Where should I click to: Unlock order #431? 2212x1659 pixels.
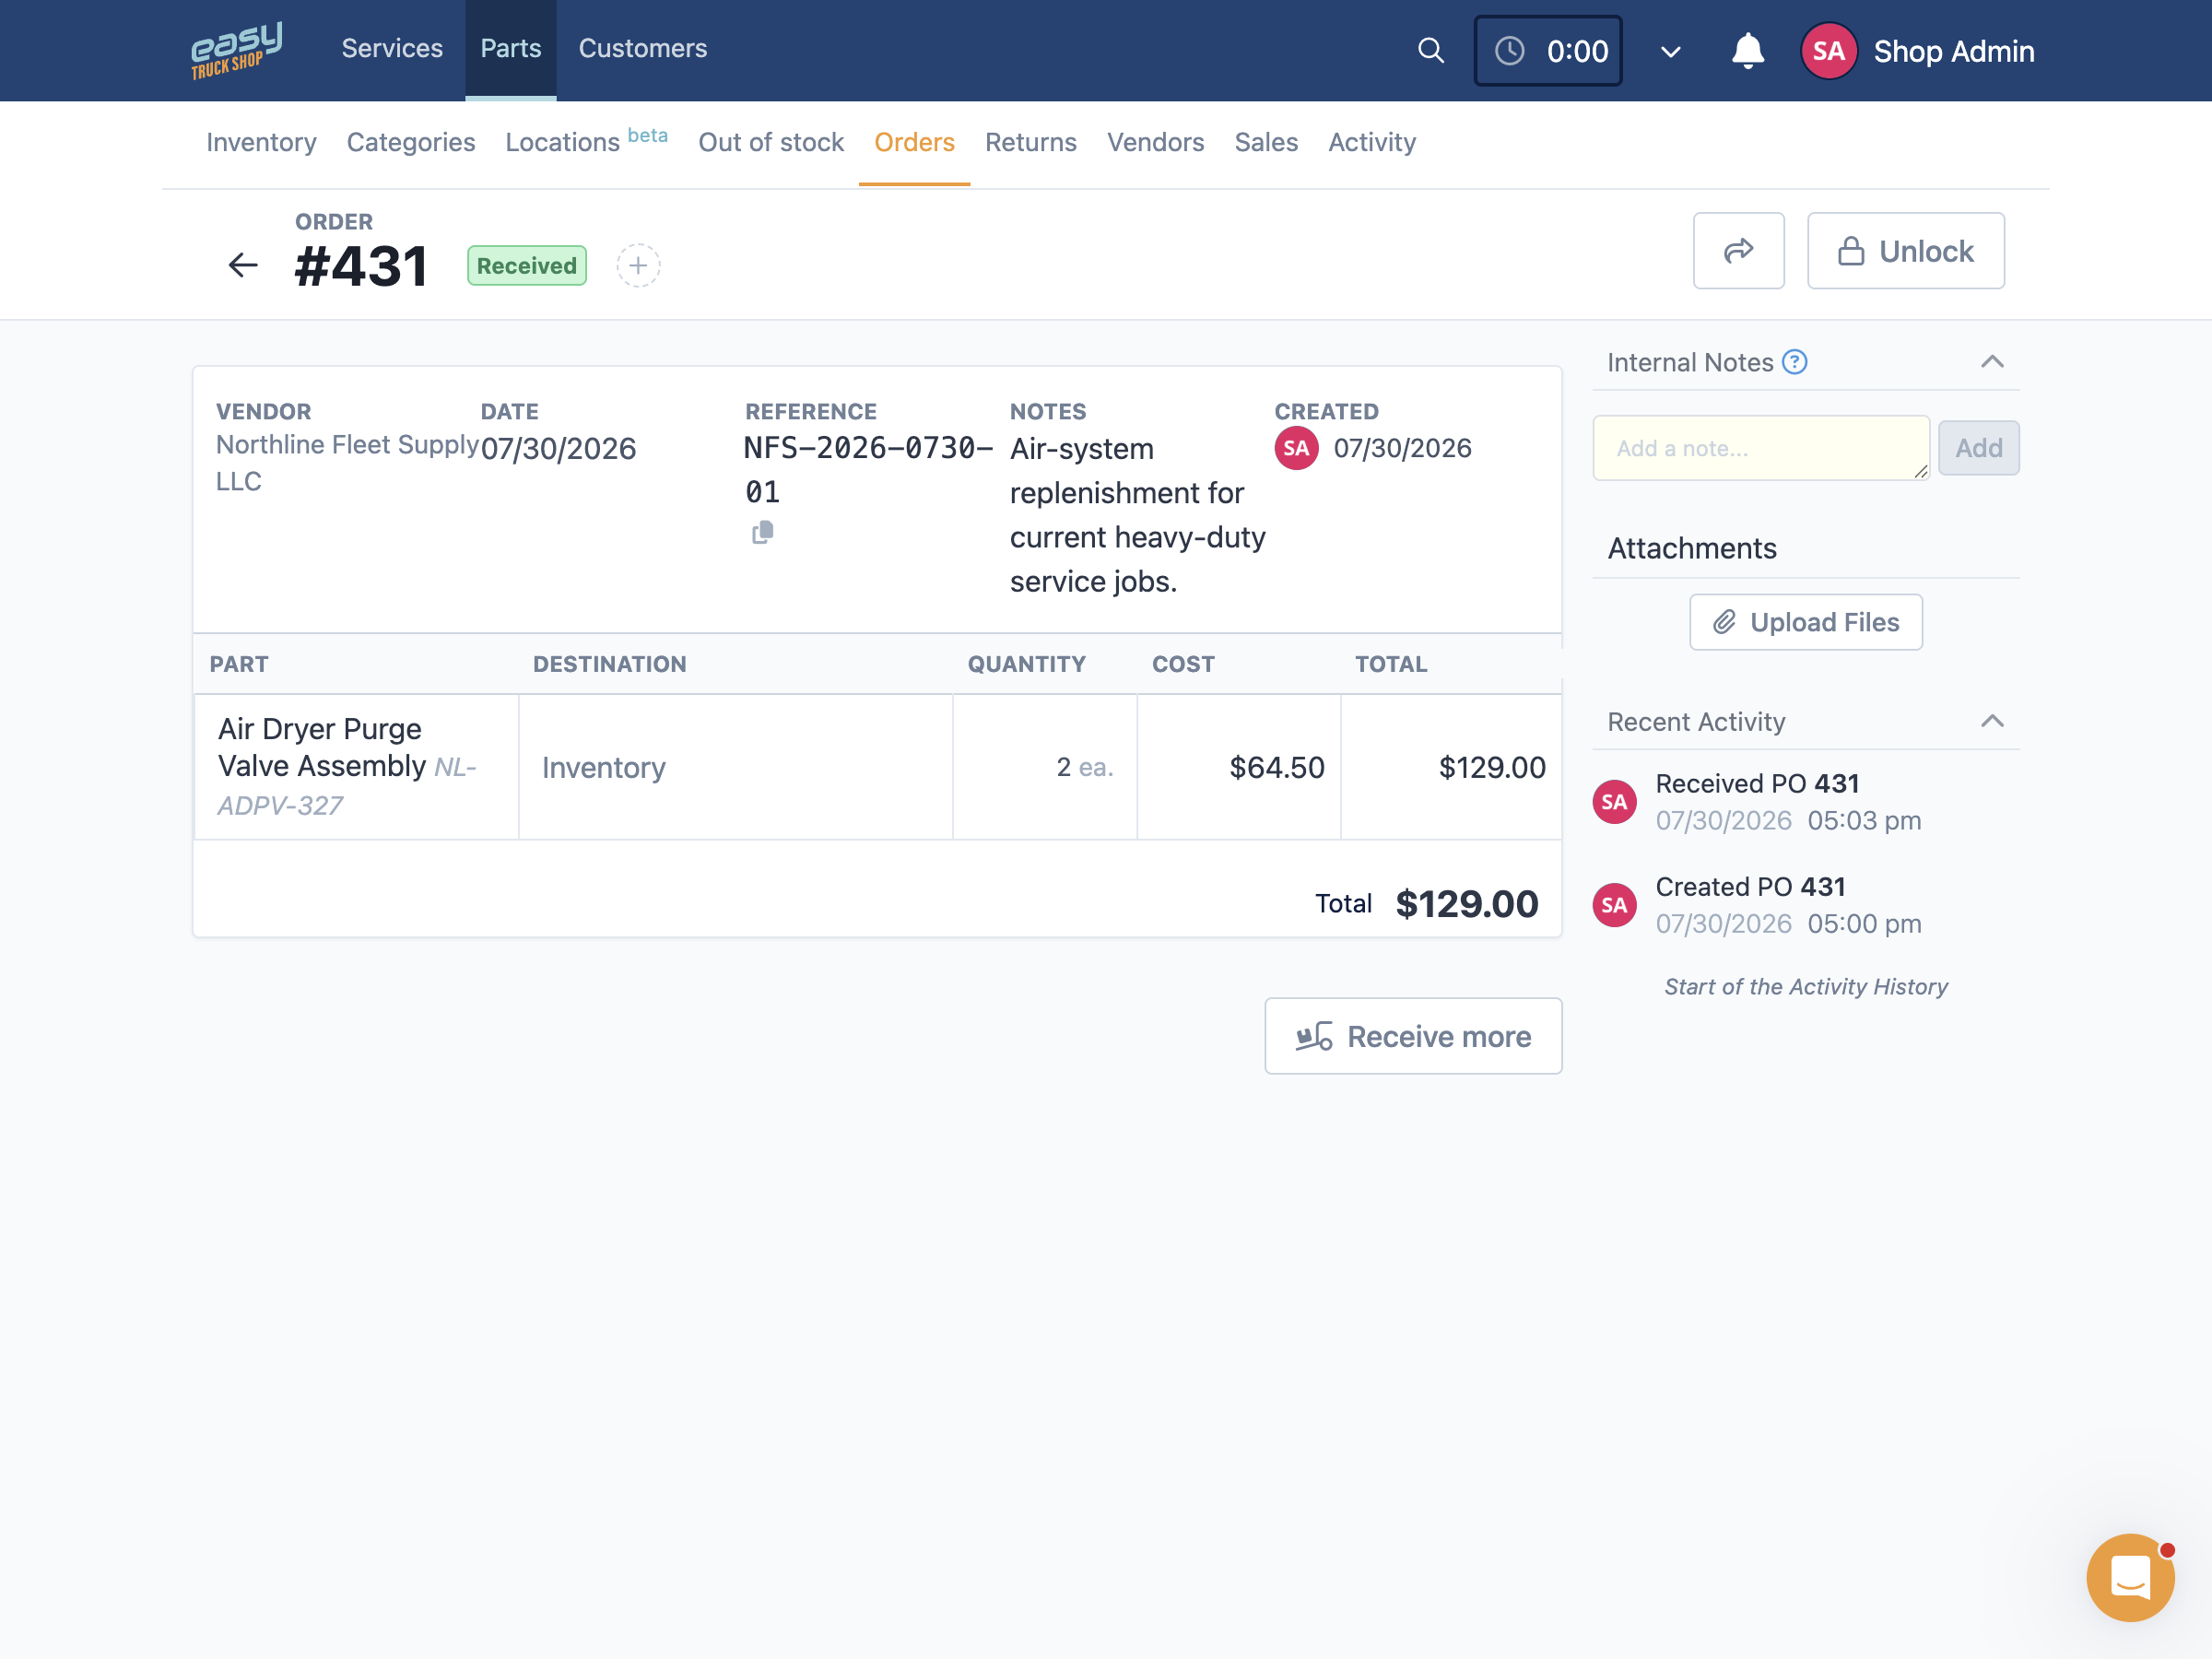(x=1905, y=251)
